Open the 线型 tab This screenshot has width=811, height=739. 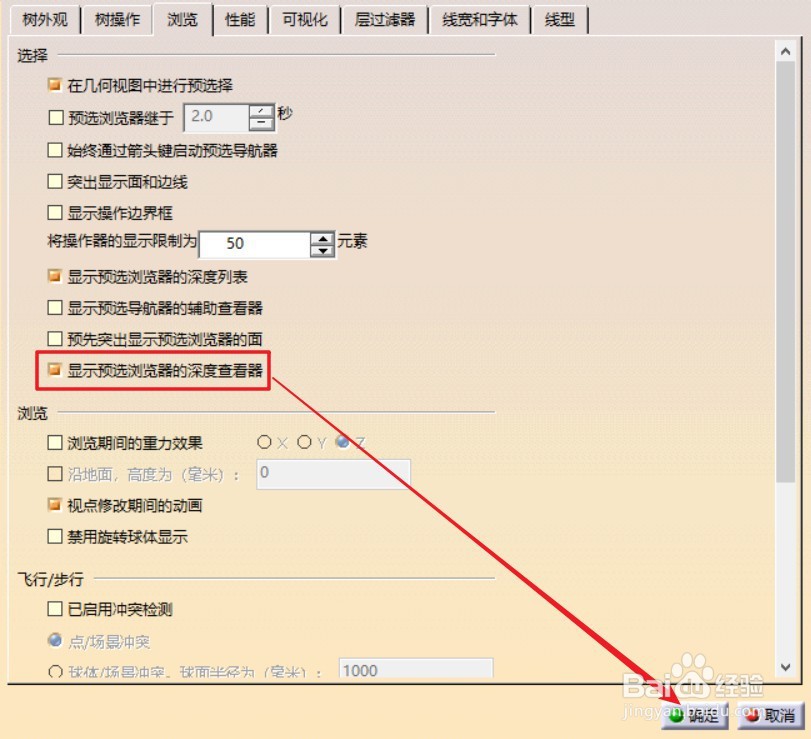pos(560,20)
